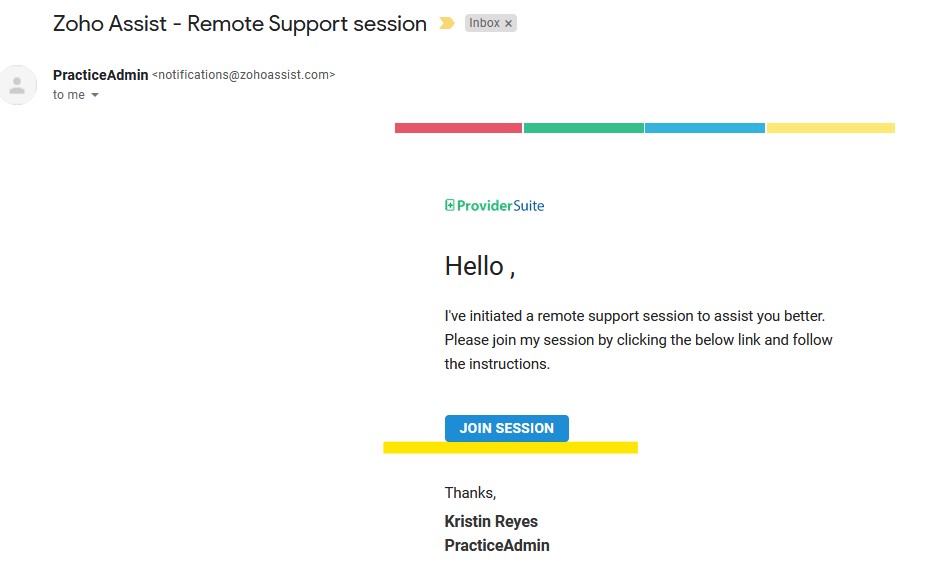Click the red segment of the banner bar

tap(458, 128)
